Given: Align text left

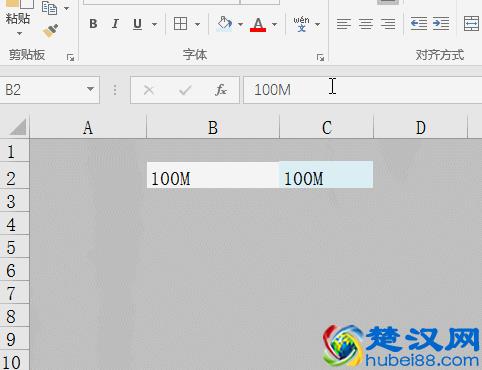Looking at the screenshot, I should (x=344, y=24).
